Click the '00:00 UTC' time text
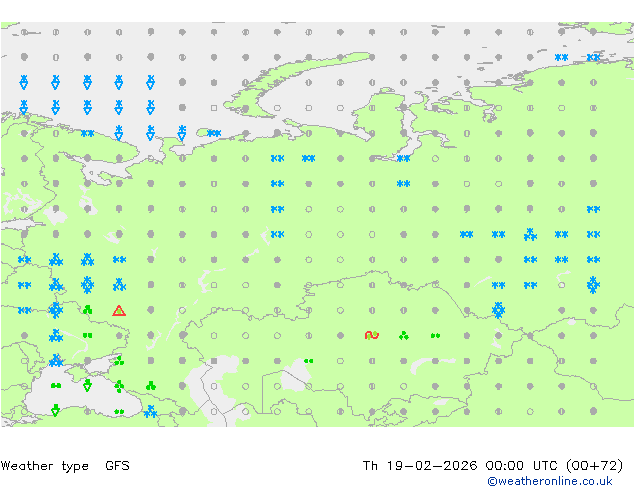Image resolution: width=634 pixels, height=490 pixels. pyautogui.click(x=521, y=466)
